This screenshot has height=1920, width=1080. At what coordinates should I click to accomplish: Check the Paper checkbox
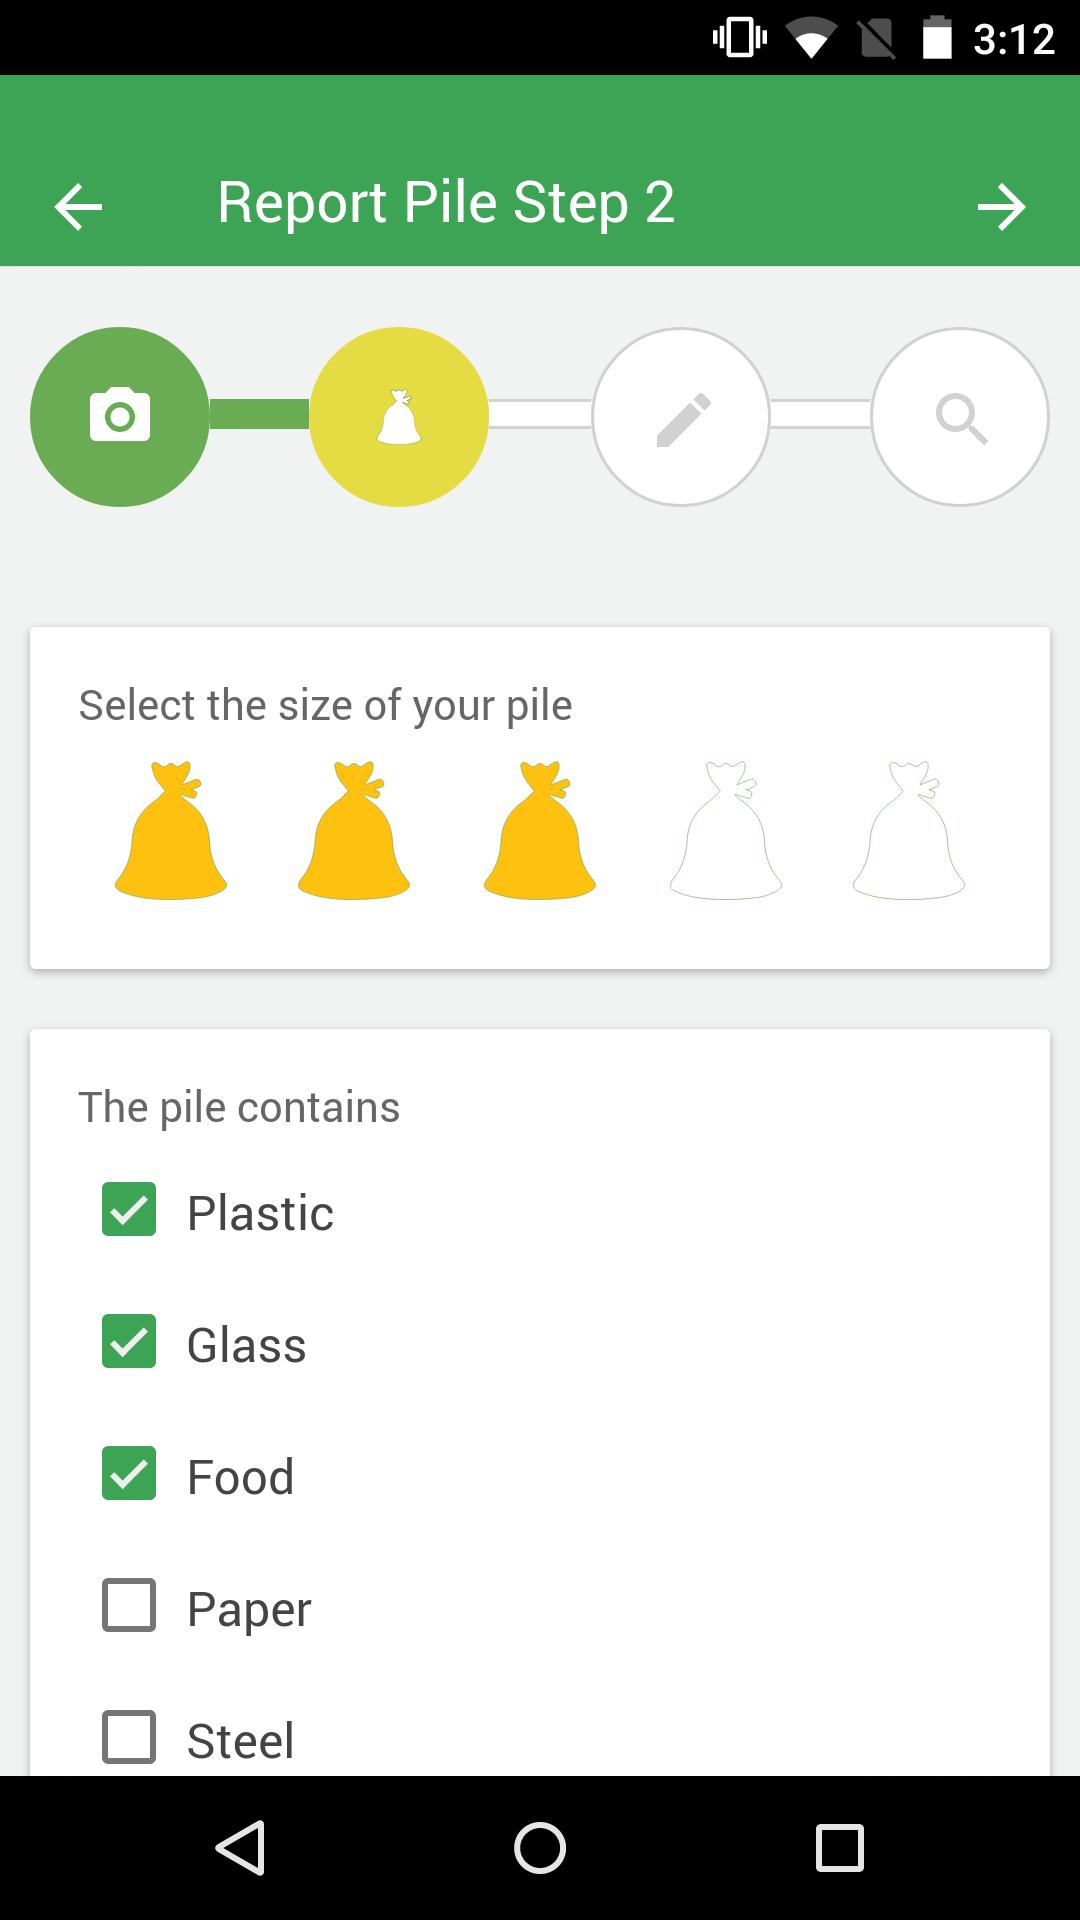pos(129,1605)
